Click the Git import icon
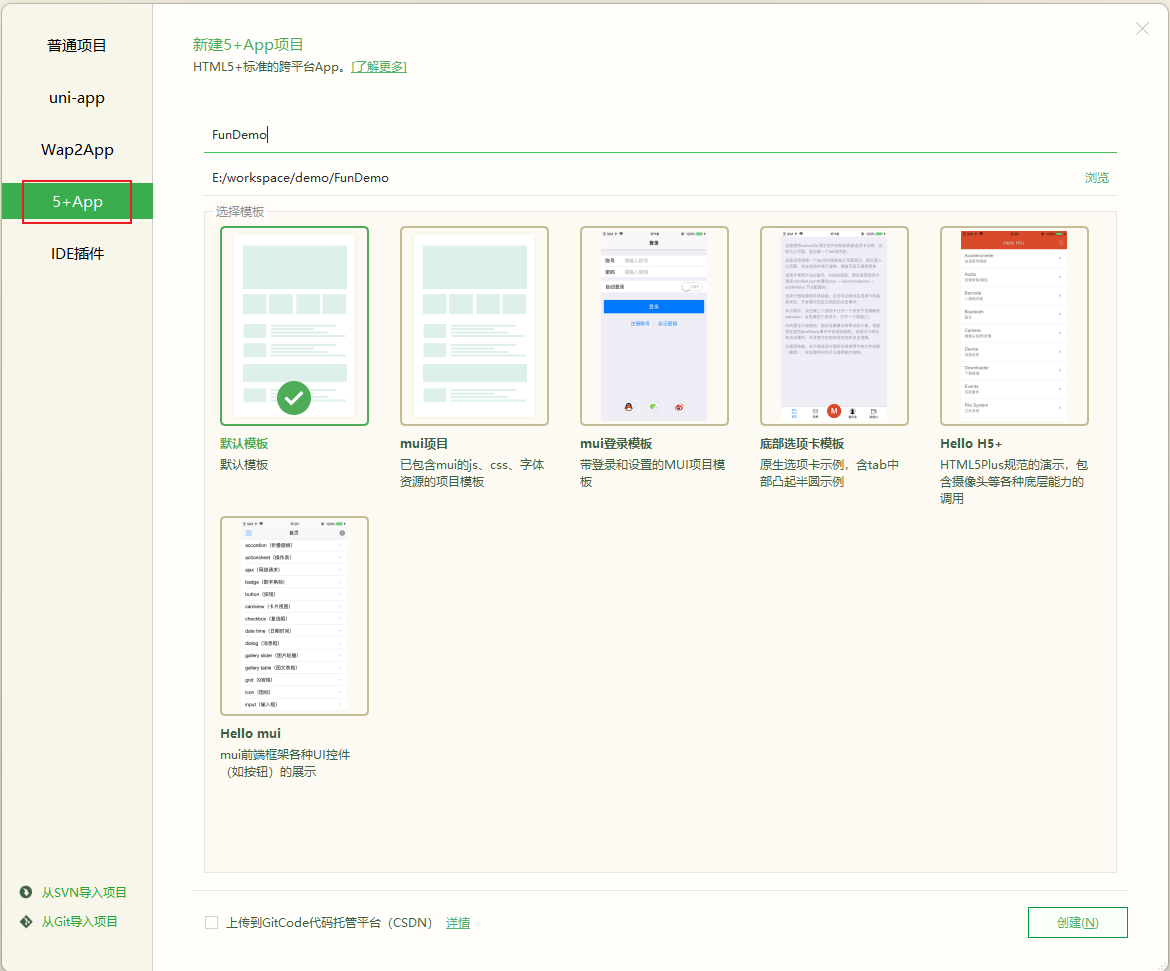Viewport: 1170px width, 971px height. click(x=26, y=921)
